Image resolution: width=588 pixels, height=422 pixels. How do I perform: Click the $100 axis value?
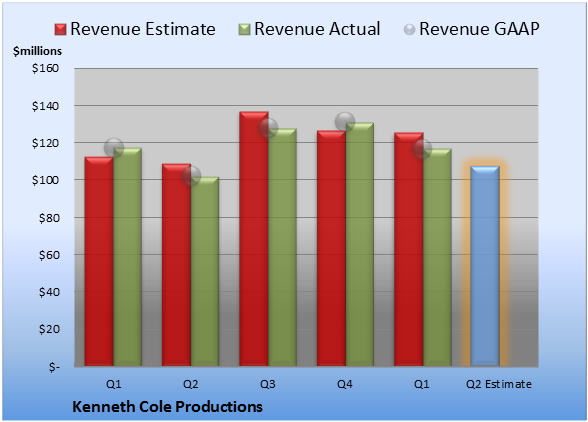(x=45, y=180)
